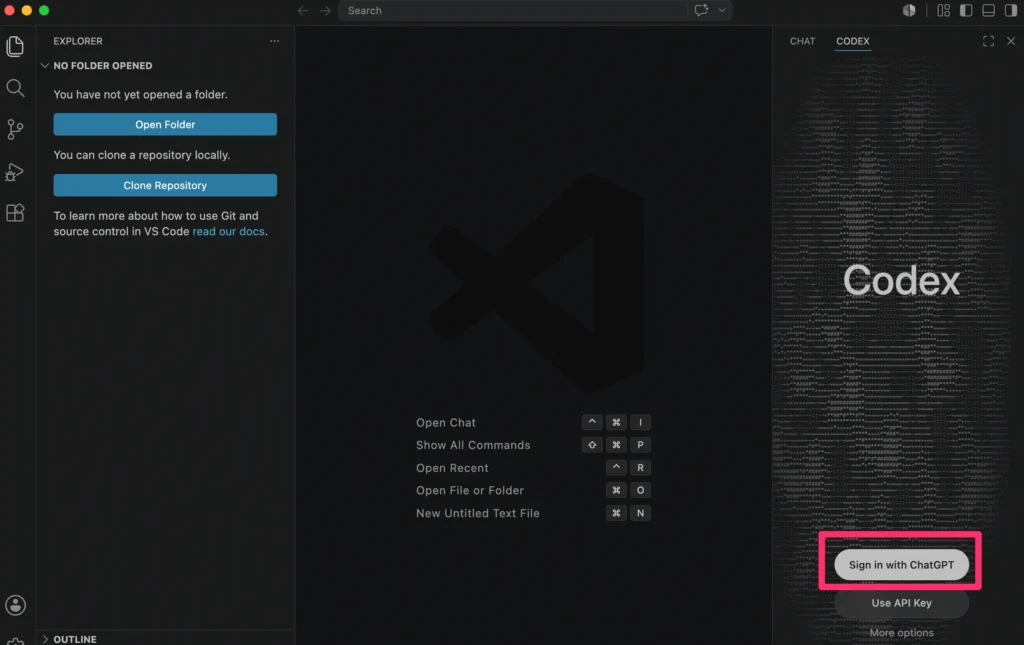Viewport: 1024px width, 645px height.
Task: Click the New Untitled Text File entry
Action: coord(477,513)
